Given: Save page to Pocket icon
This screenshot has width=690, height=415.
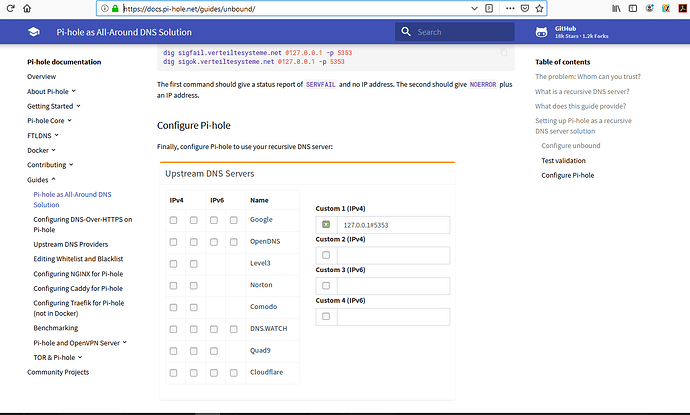Looking at the screenshot, I should (525, 8).
